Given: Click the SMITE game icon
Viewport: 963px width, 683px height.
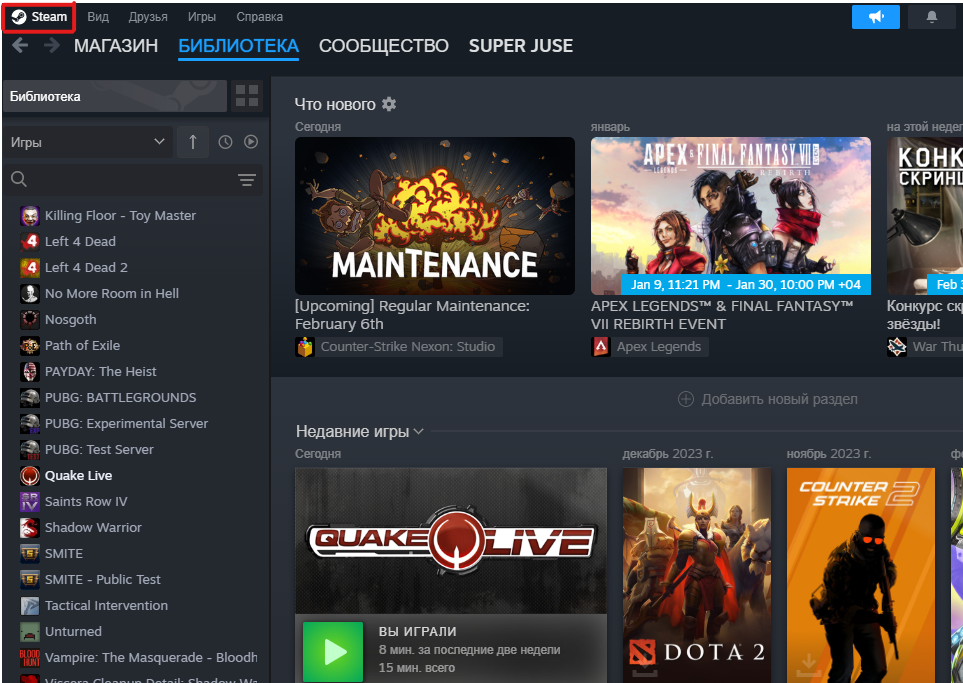Looking at the screenshot, I should click(x=29, y=553).
